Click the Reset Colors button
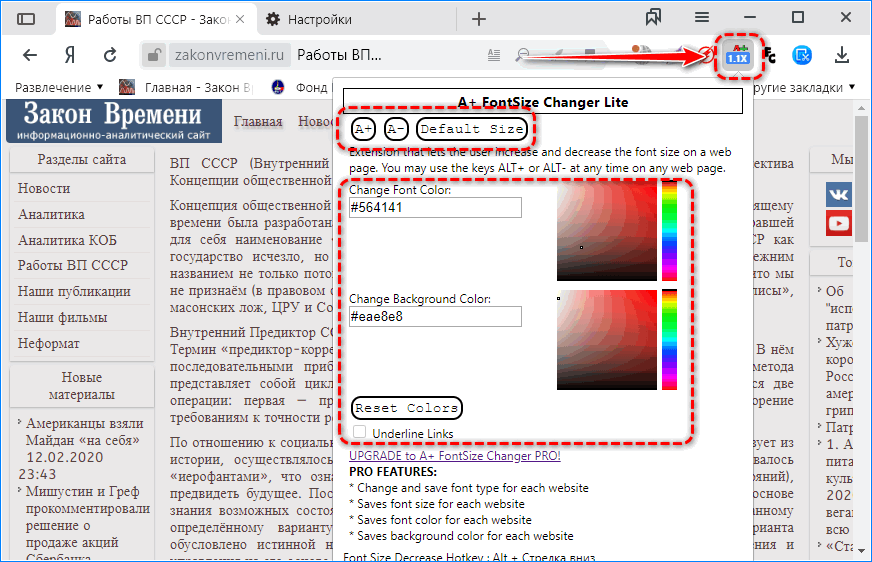Screen dimensions: 872x562 tap(407, 408)
